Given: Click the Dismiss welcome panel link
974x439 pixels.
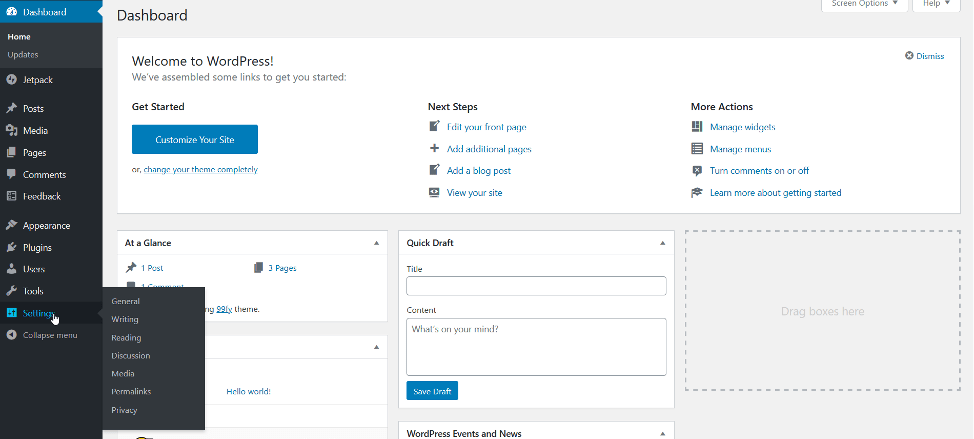Looking at the screenshot, I should [930, 56].
